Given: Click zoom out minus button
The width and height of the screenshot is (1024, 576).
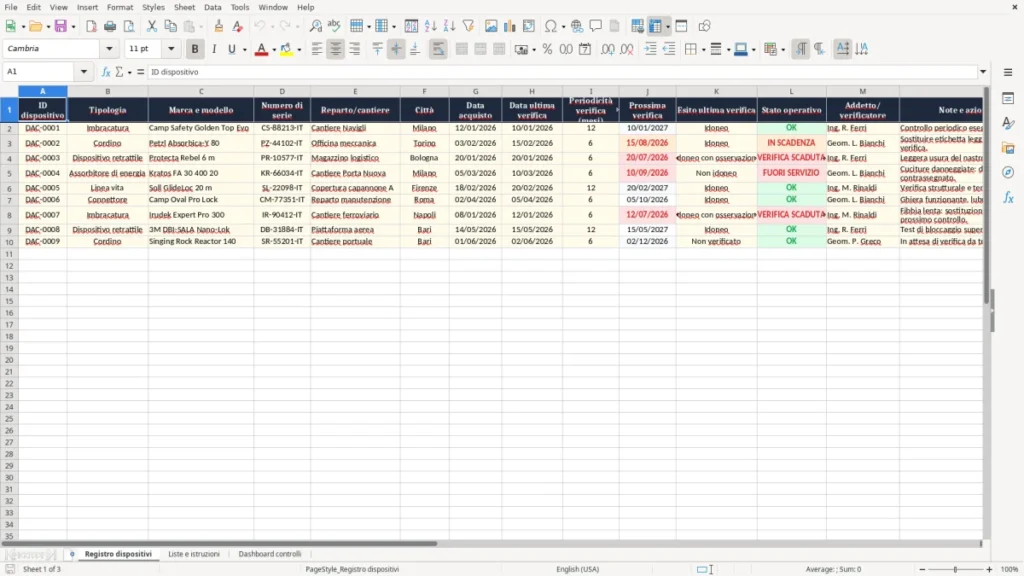Looking at the screenshot, I should [922, 569].
